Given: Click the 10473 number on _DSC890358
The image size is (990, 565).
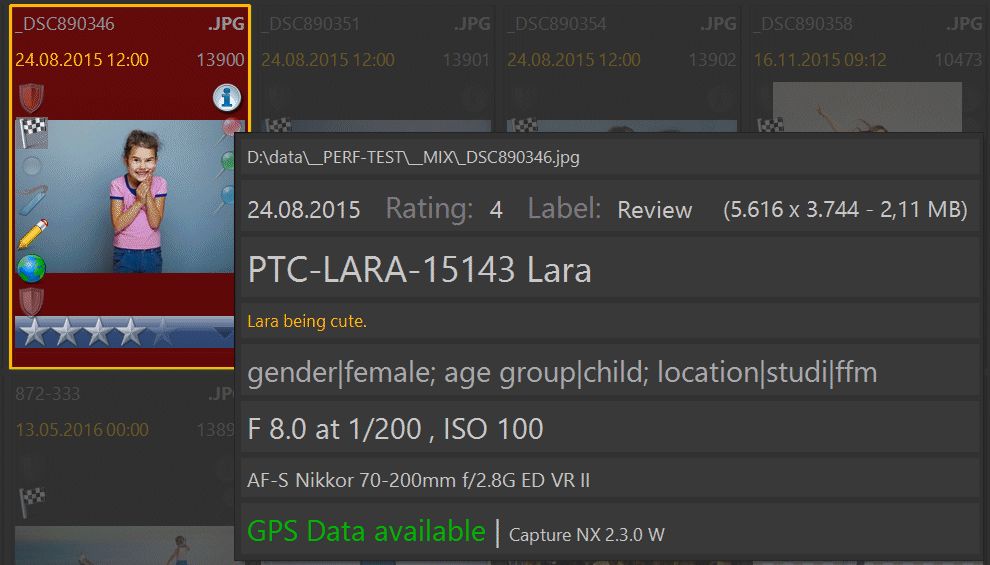Looking at the screenshot, I should coord(958,60).
